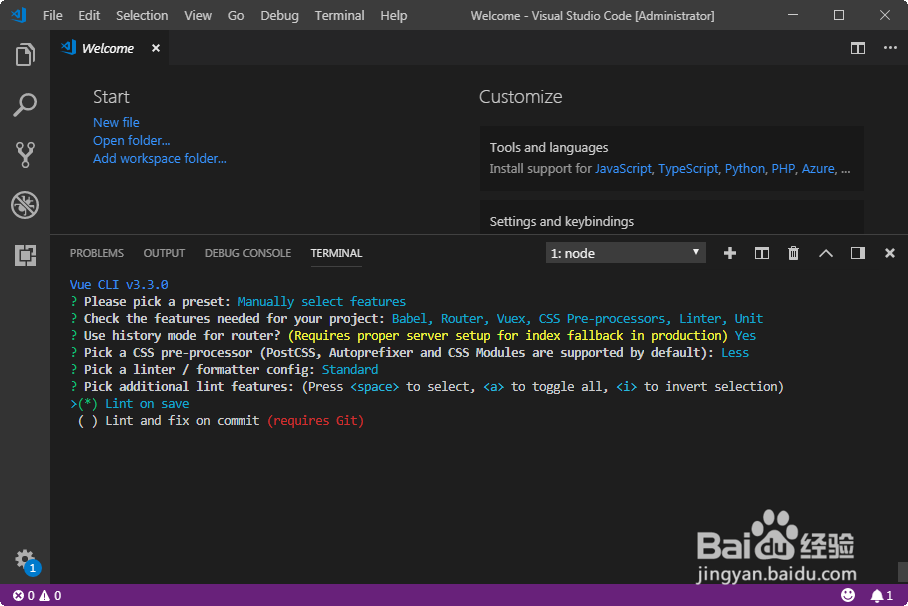
Task: Open the Extensions view
Action: [x=25, y=255]
